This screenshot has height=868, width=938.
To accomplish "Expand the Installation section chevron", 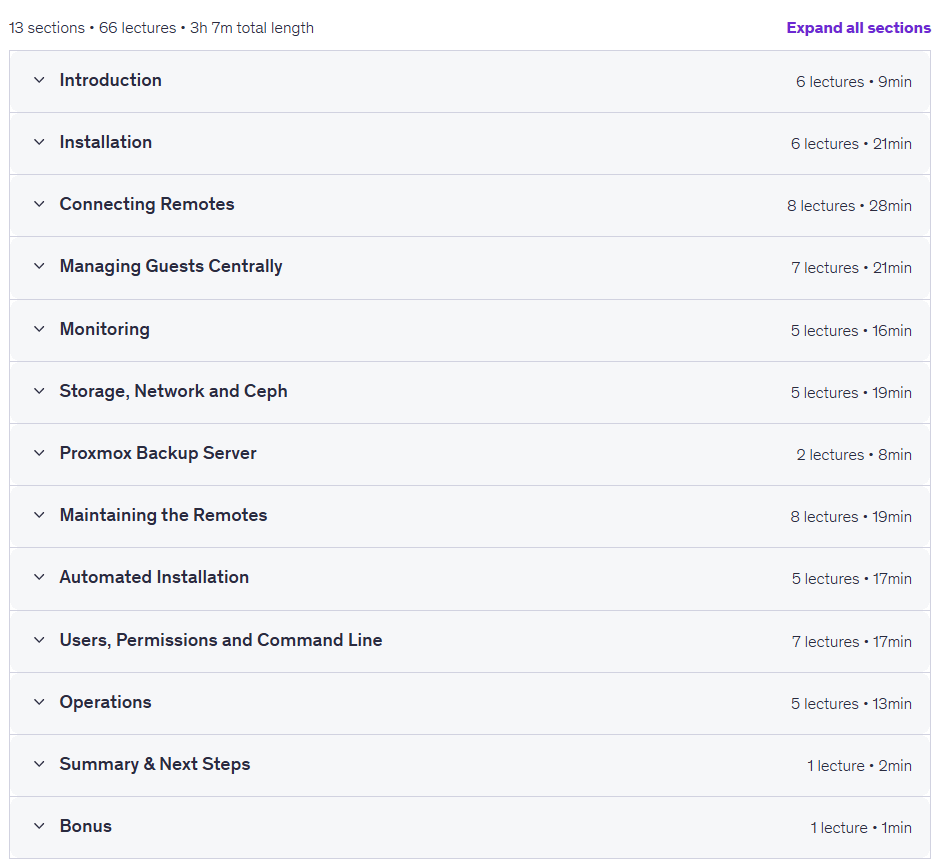I will (x=39, y=142).
